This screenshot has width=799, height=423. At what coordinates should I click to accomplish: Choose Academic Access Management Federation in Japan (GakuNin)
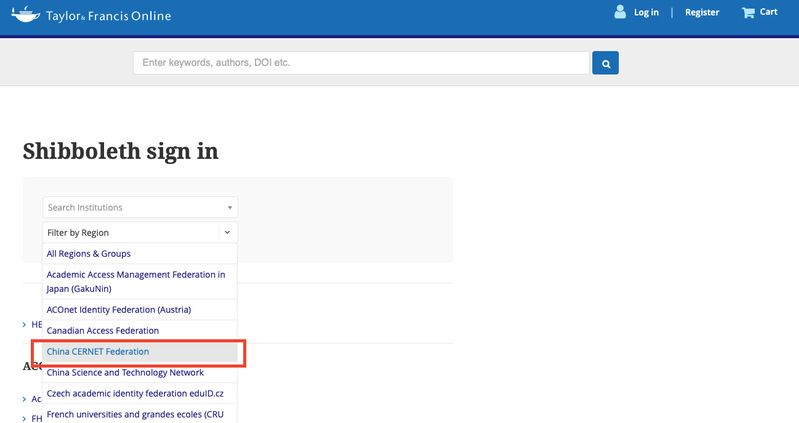click(x=140, y=281)
